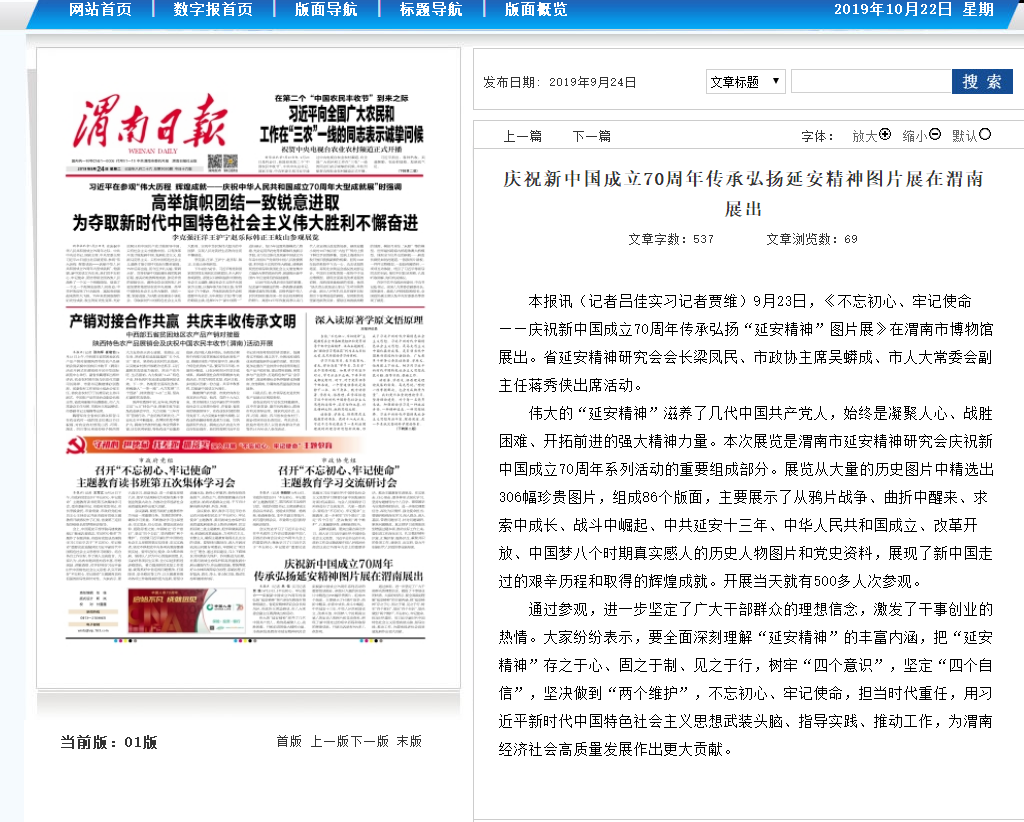
Task: Open headline 高举旗帜团结一致锐意进取 on the newspaper page
Action: (246, 203)
